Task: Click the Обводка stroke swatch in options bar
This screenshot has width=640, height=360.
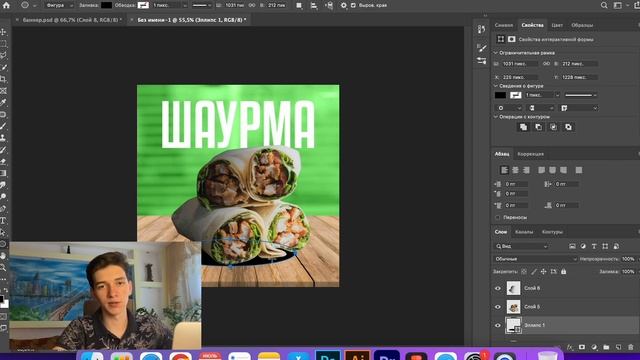Action: [x=143, y=5]
